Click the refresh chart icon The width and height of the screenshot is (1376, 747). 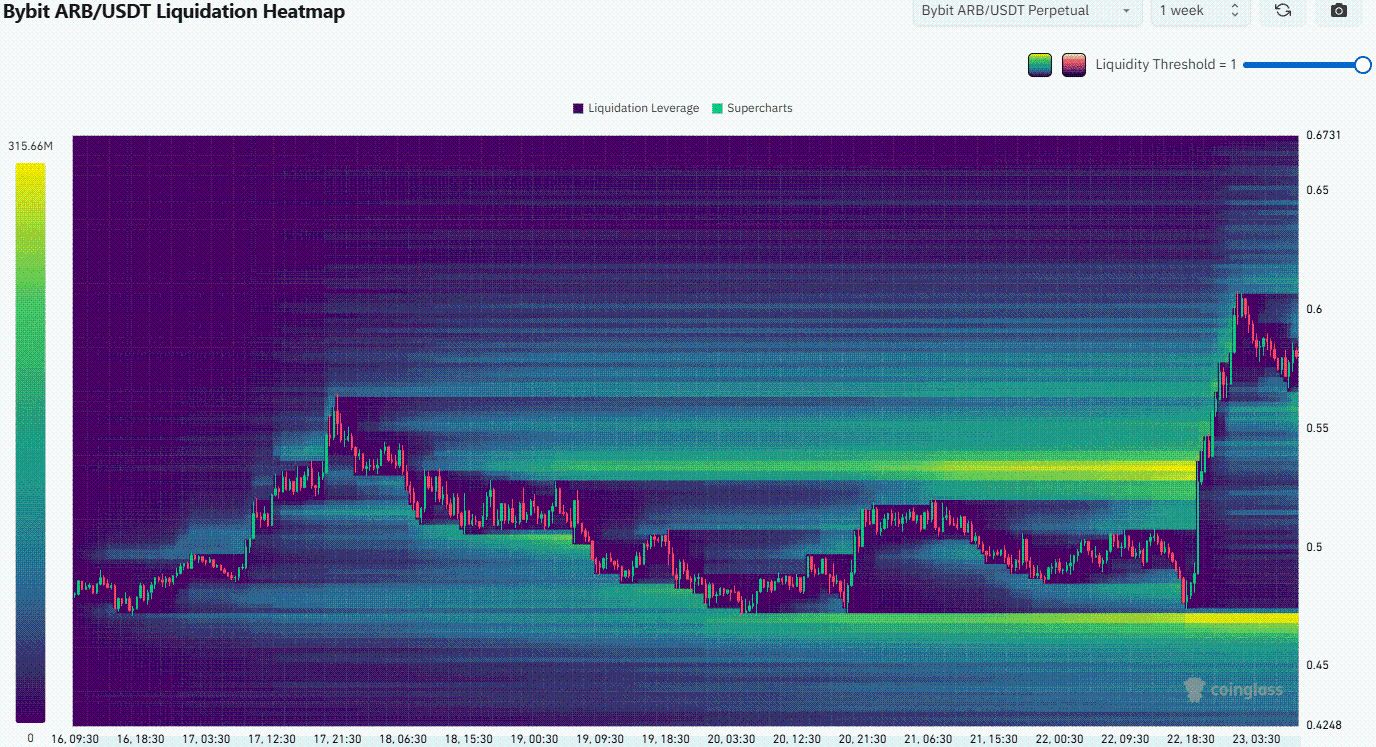pyautogui.click(x=1283, y=11)
